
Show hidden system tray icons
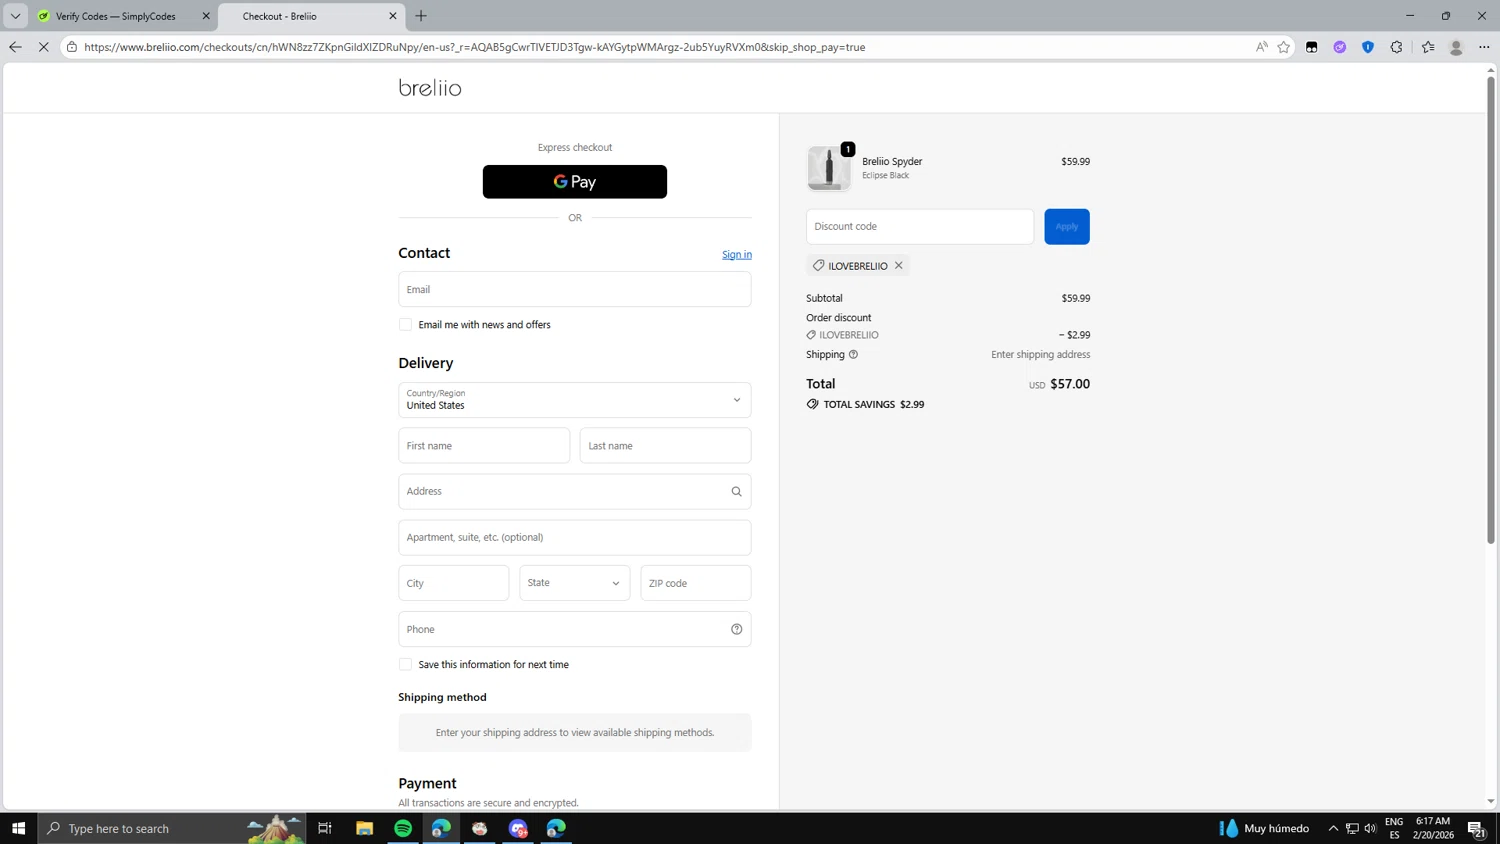[1333, 828]
